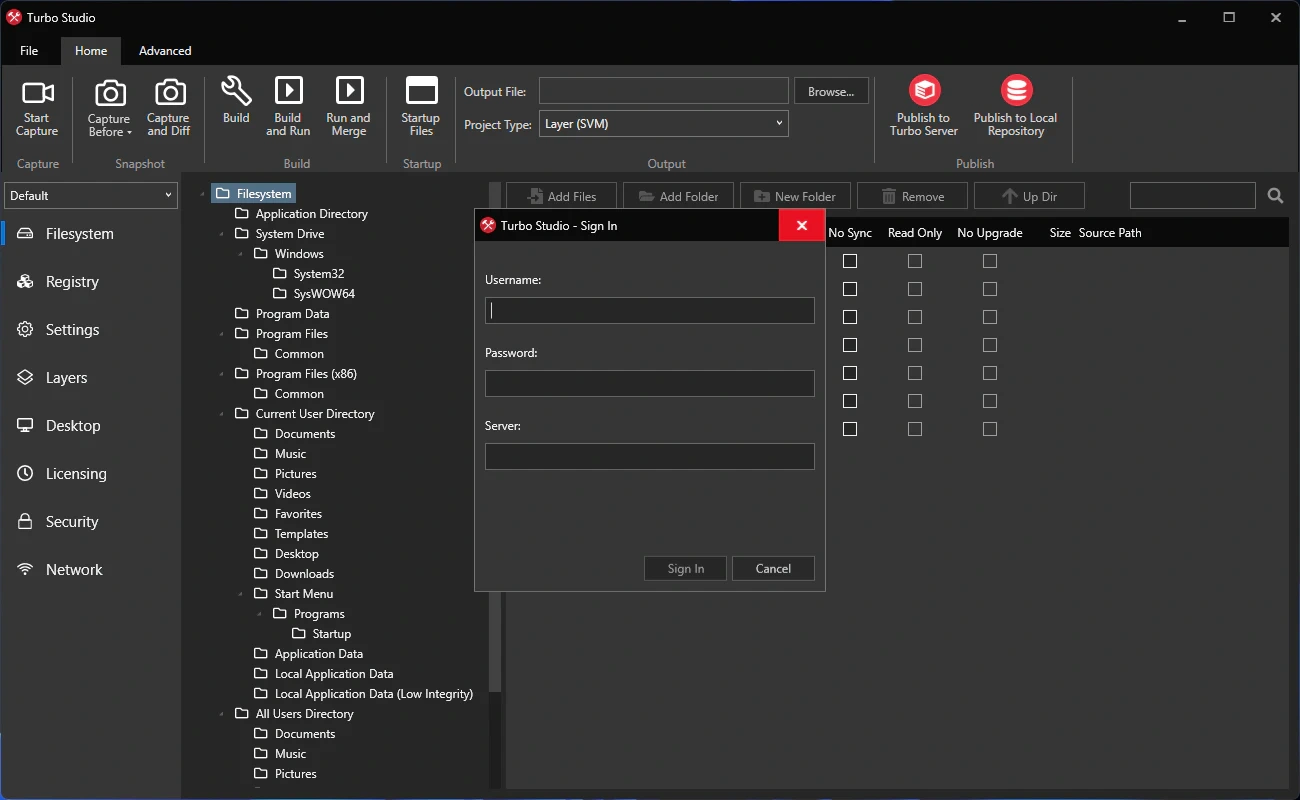
Task: Click Cancel in the Sign In dialog
Action: click(773, 569)
